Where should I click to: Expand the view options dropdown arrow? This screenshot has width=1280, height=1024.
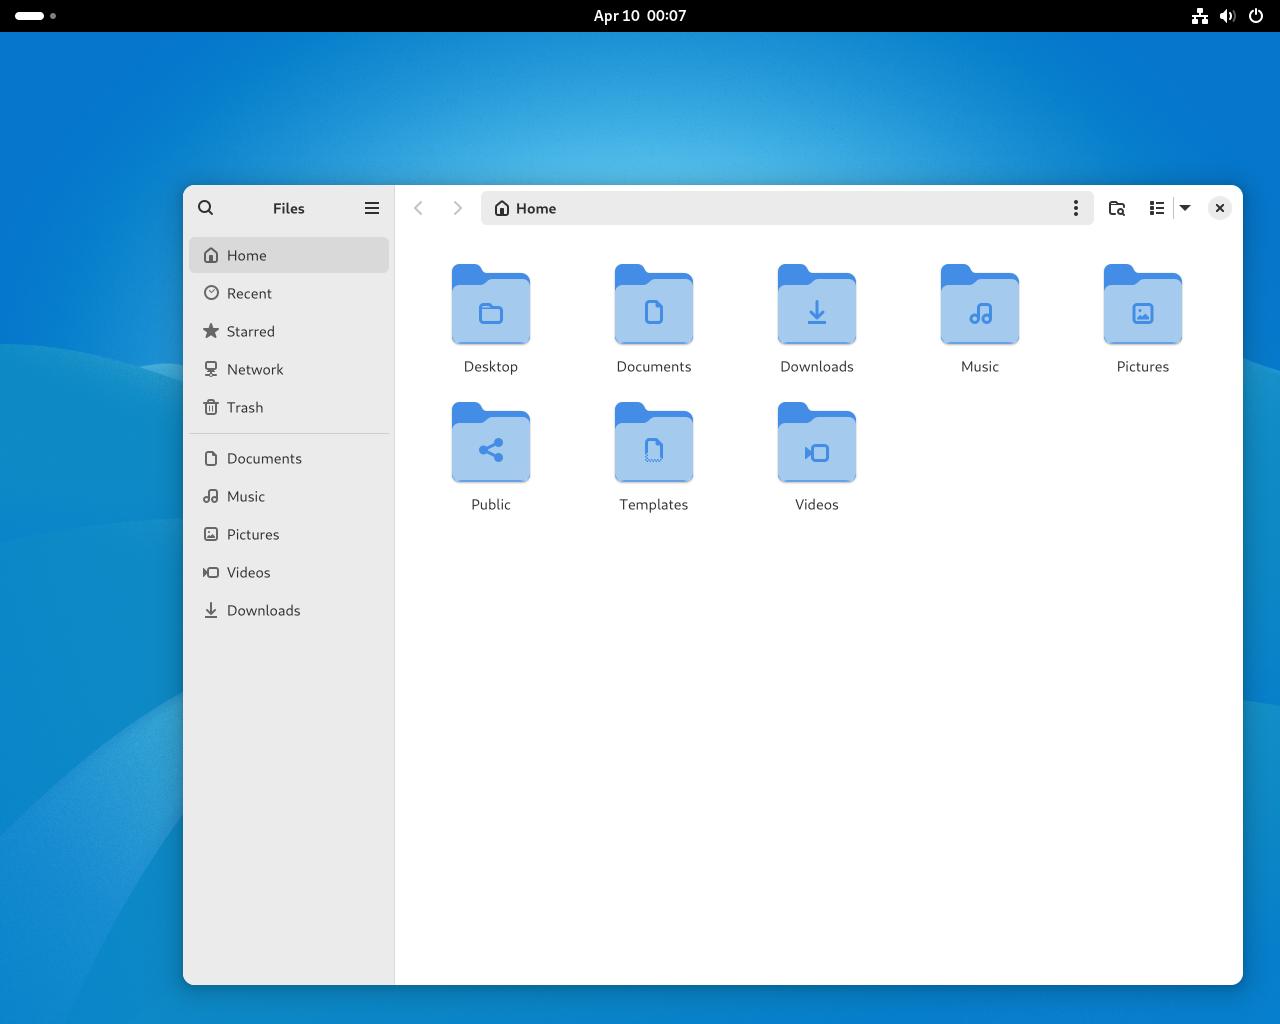click(x=1185, y=208)
